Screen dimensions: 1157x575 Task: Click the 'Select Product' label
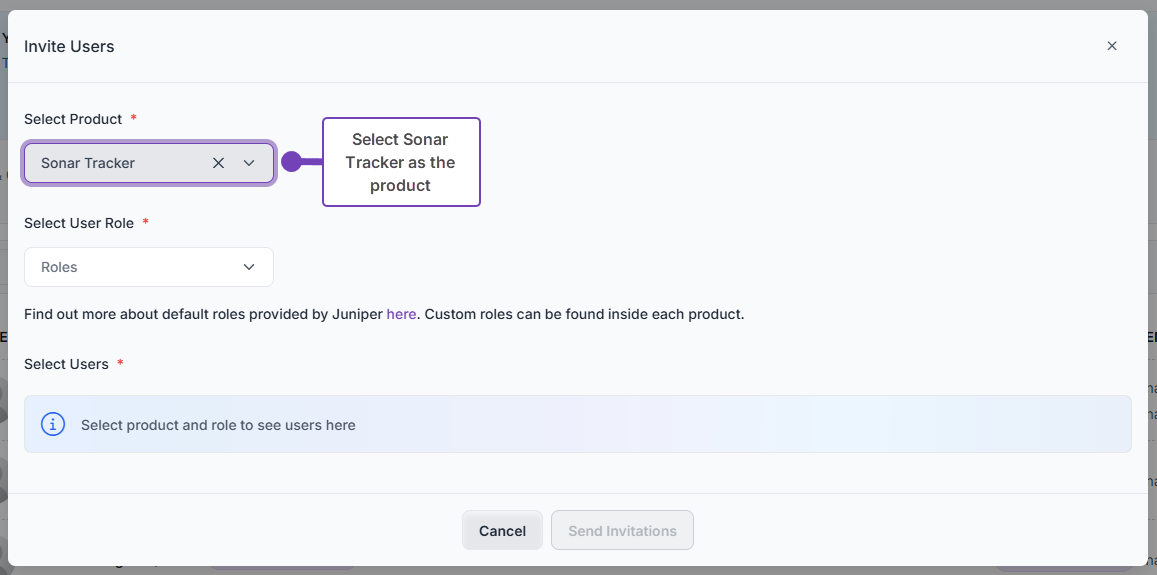pyautogui.click(x=73, y=119)
